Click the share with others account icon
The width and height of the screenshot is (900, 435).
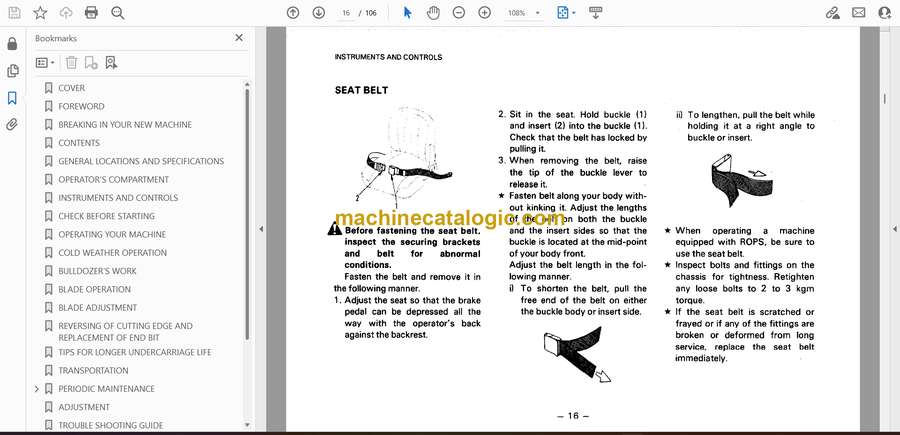pyautogui.click(x=885, y=13)
